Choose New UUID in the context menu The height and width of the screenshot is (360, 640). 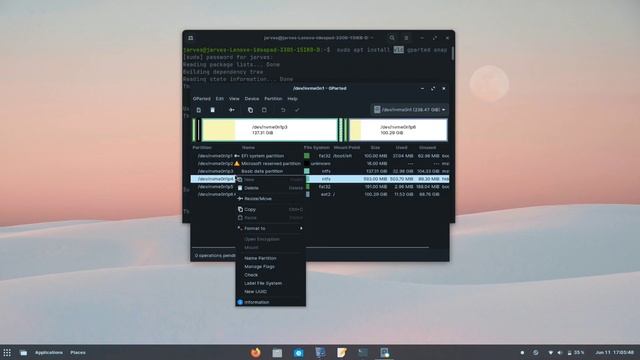pyautogui.click(x=271, y=292)
